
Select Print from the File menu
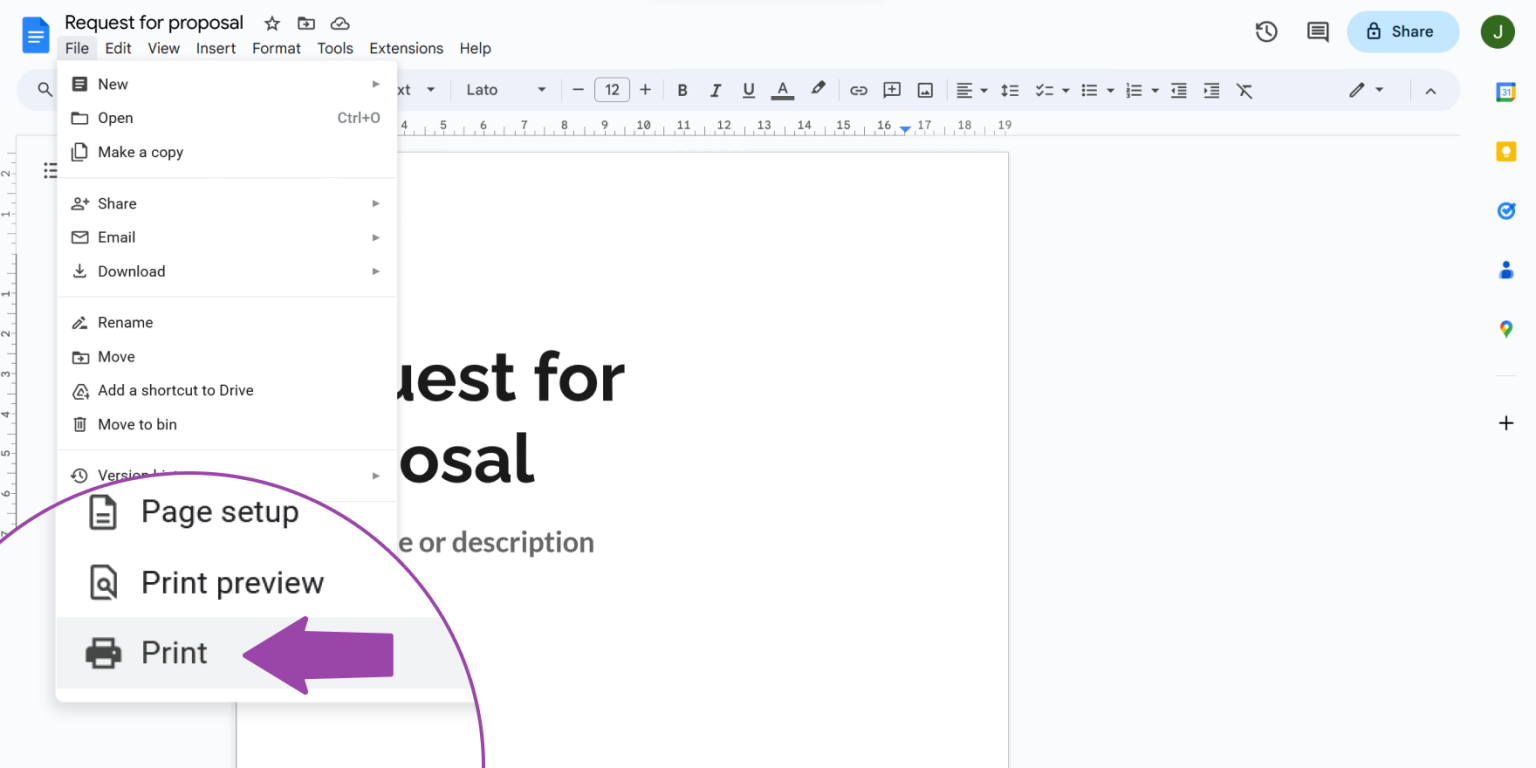click(173, 652)
